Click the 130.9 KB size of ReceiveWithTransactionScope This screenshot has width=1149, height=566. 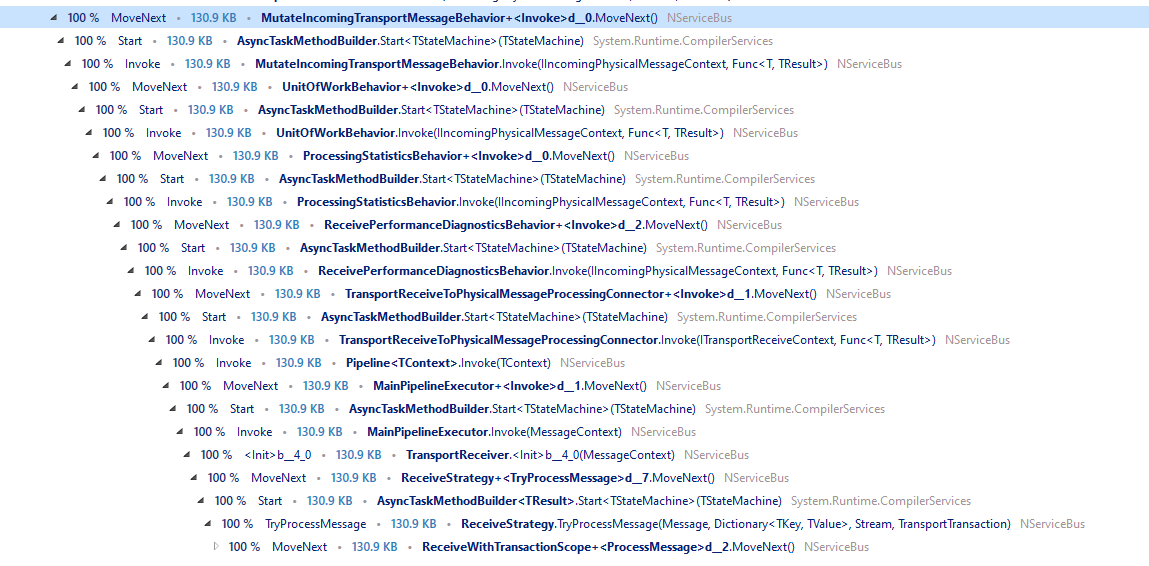[374, 547]
